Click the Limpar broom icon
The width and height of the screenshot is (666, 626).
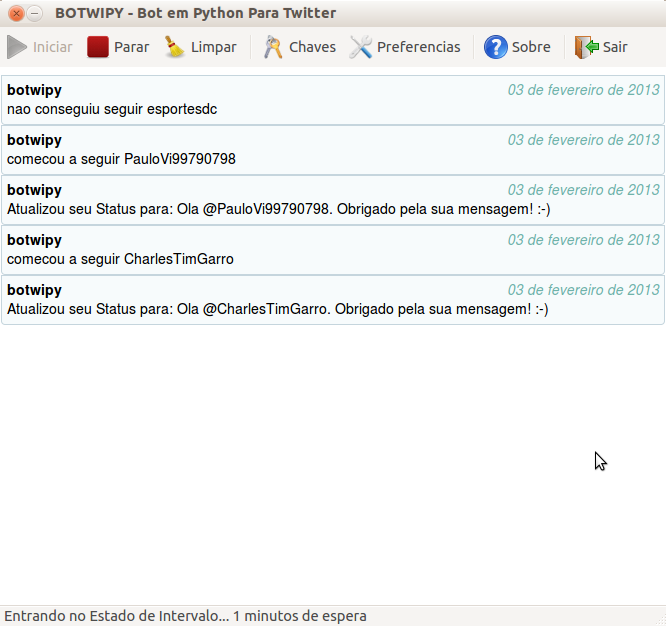175,47
